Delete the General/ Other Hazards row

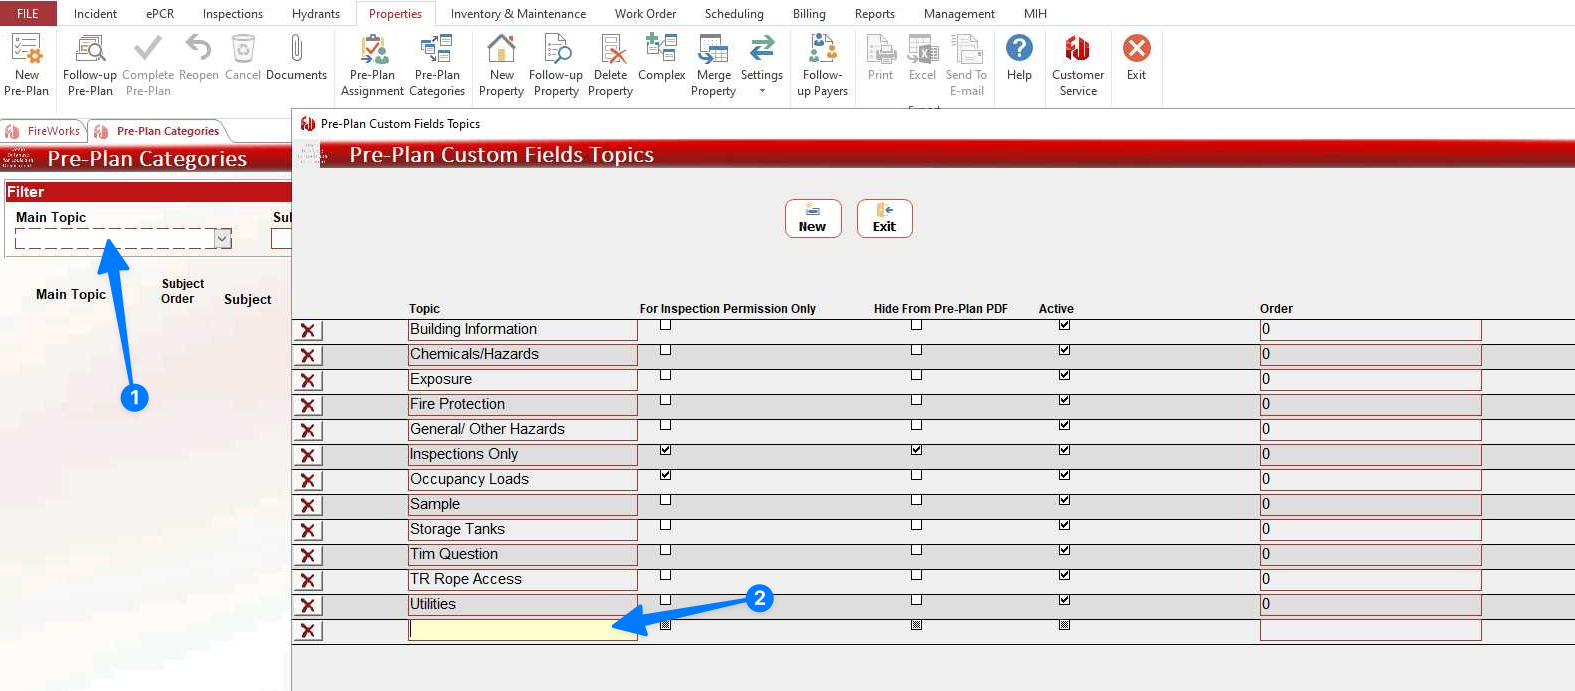pos(308,431)
